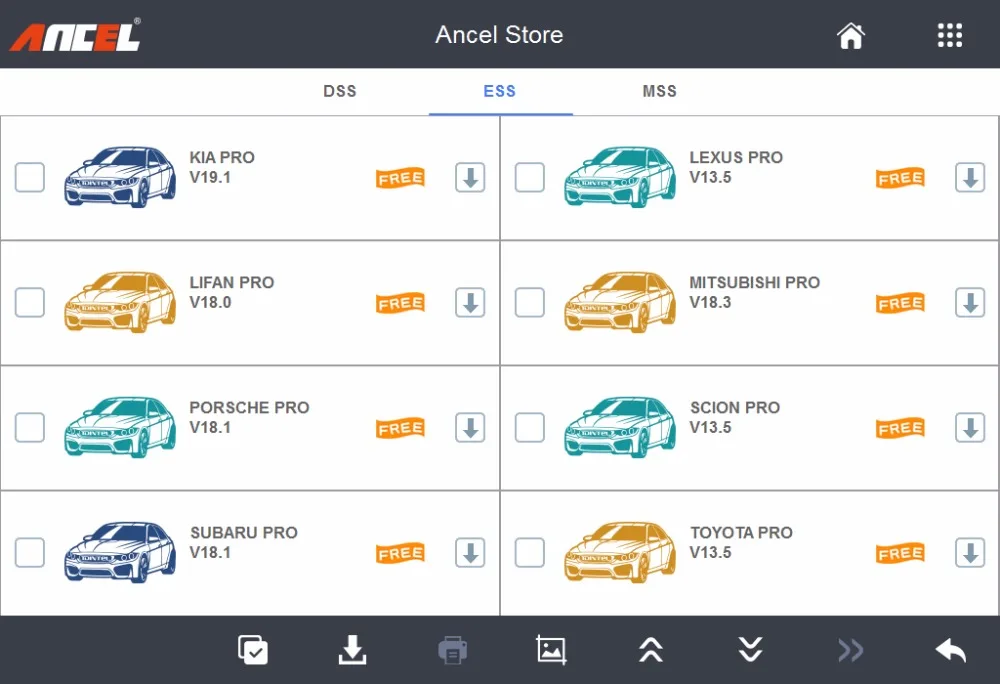This screenshot has height=684, width=1000.
Task: Click the FREE badge on PORSCHE PRO
Action: 401,428
